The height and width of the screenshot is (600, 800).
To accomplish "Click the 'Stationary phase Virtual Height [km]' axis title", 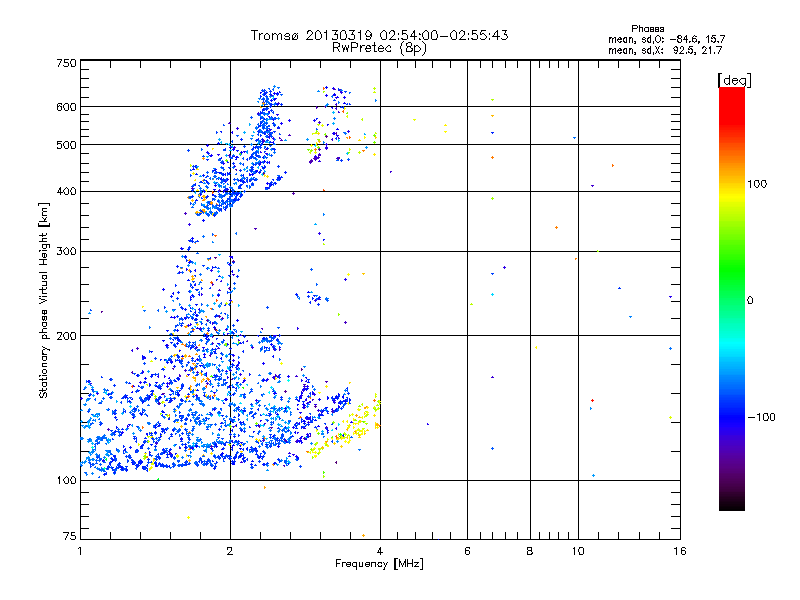I will point(44,301).
